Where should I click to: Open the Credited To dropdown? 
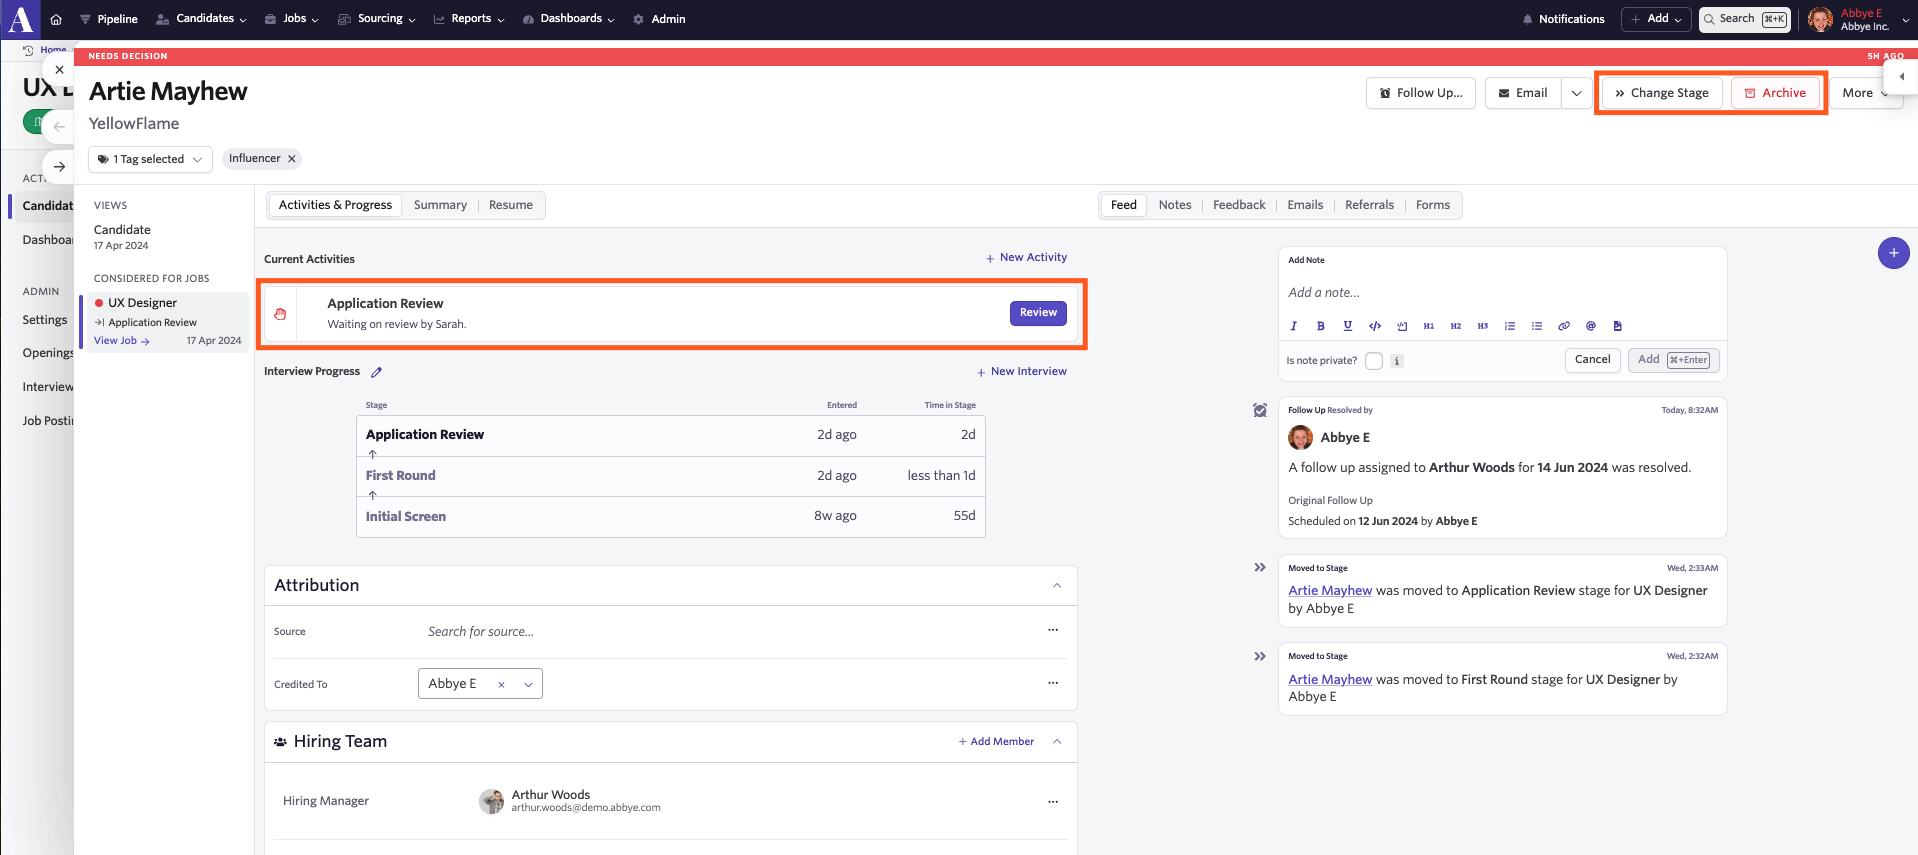pos(528,685)
